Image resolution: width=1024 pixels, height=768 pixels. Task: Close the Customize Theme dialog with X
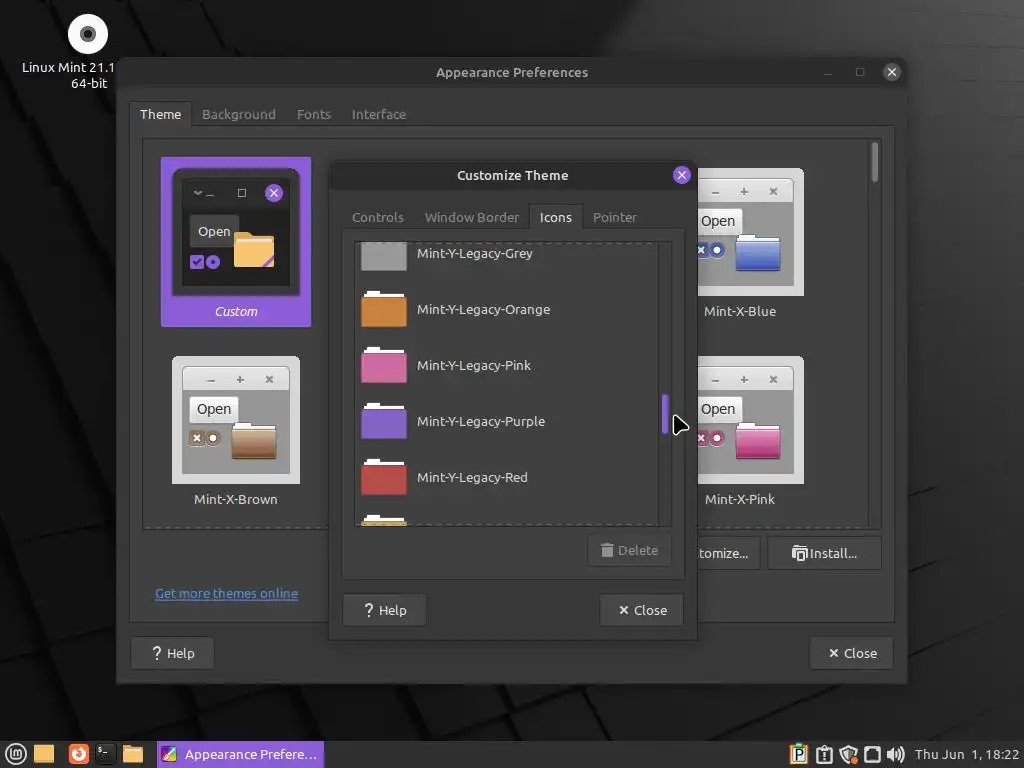(681, 175)
